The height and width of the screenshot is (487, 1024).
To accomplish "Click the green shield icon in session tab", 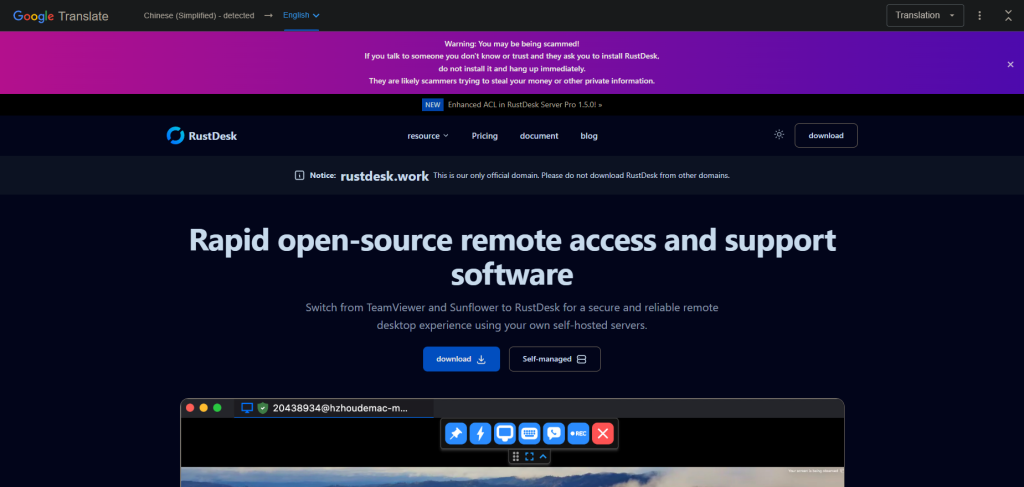I will pos(263,408).
